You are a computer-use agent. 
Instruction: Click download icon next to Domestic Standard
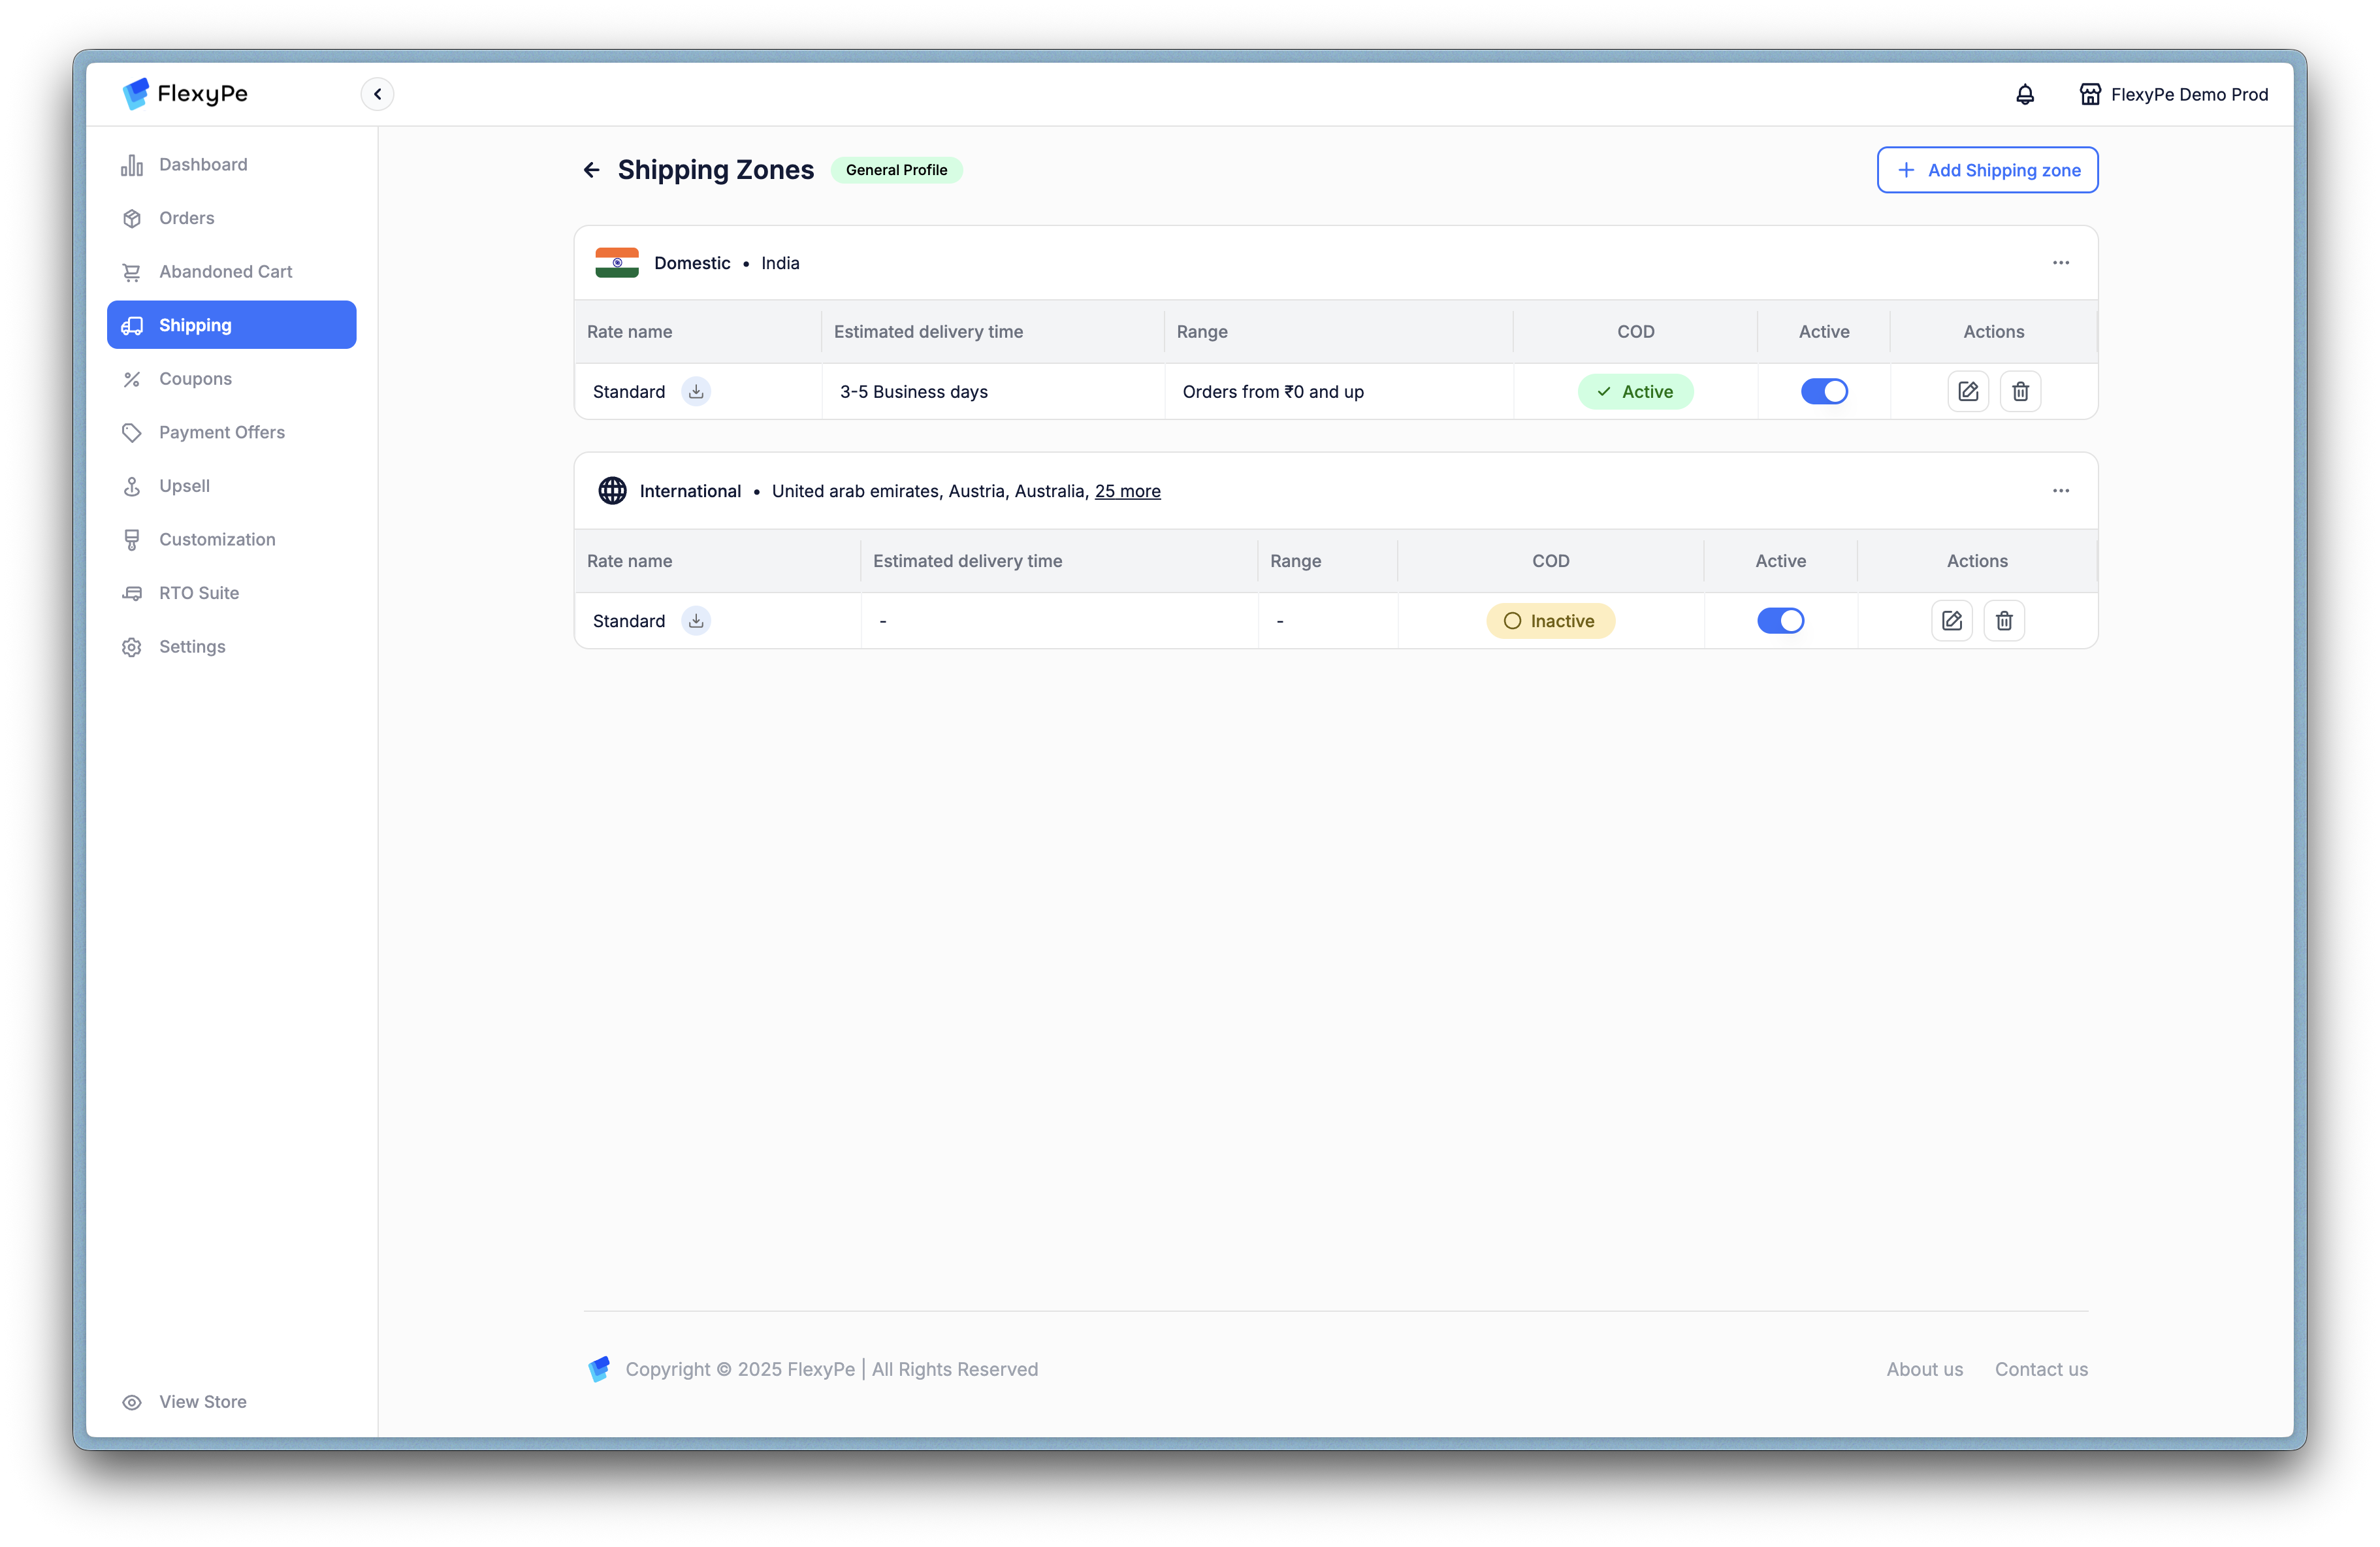click(x=696, y=391)
